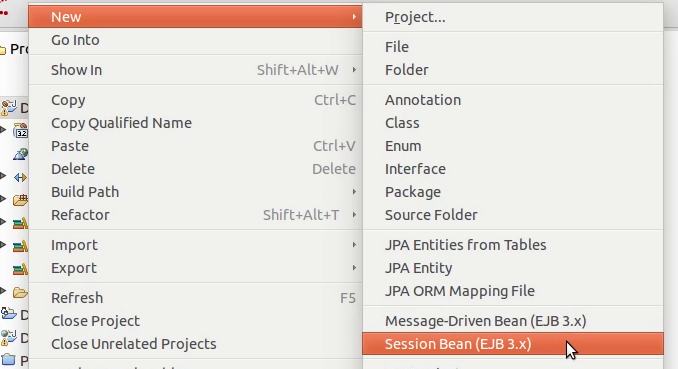Select Session Bean (EJB 3.x)
Screen dimensions: 678x369
pos(513,343)
